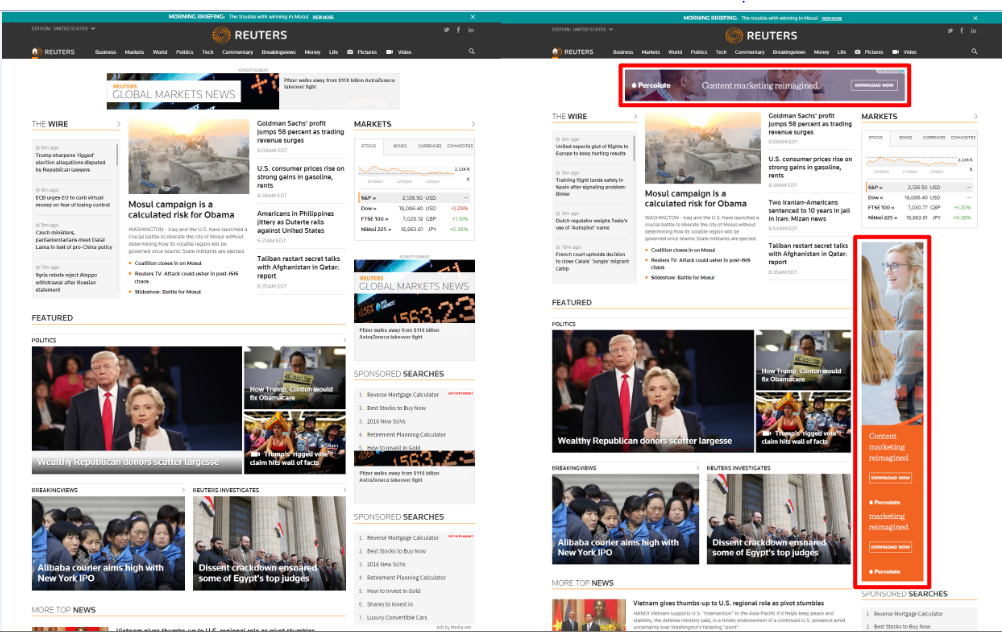Image resolution: width=1002 pixels, height=632 pixels.
Task: Click the Video camcorder icon on right page
Action: pos(895,52)
